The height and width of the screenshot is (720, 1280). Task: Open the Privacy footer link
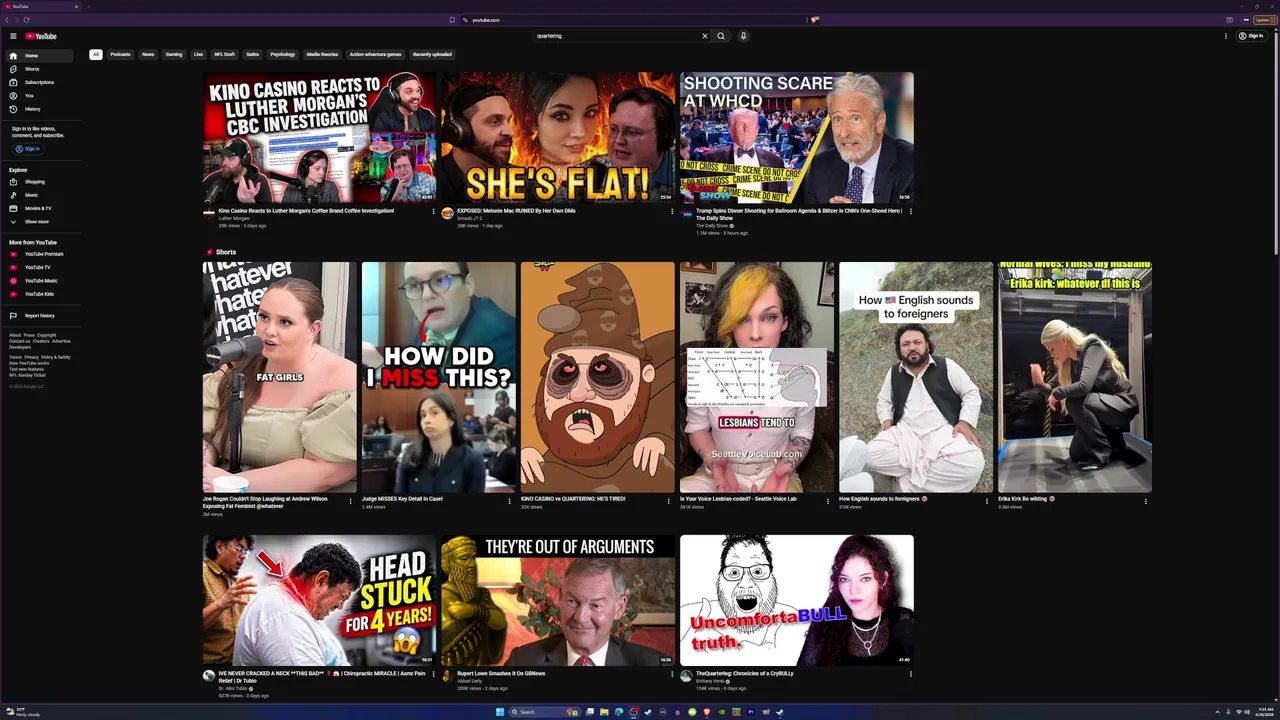point(31,357)
